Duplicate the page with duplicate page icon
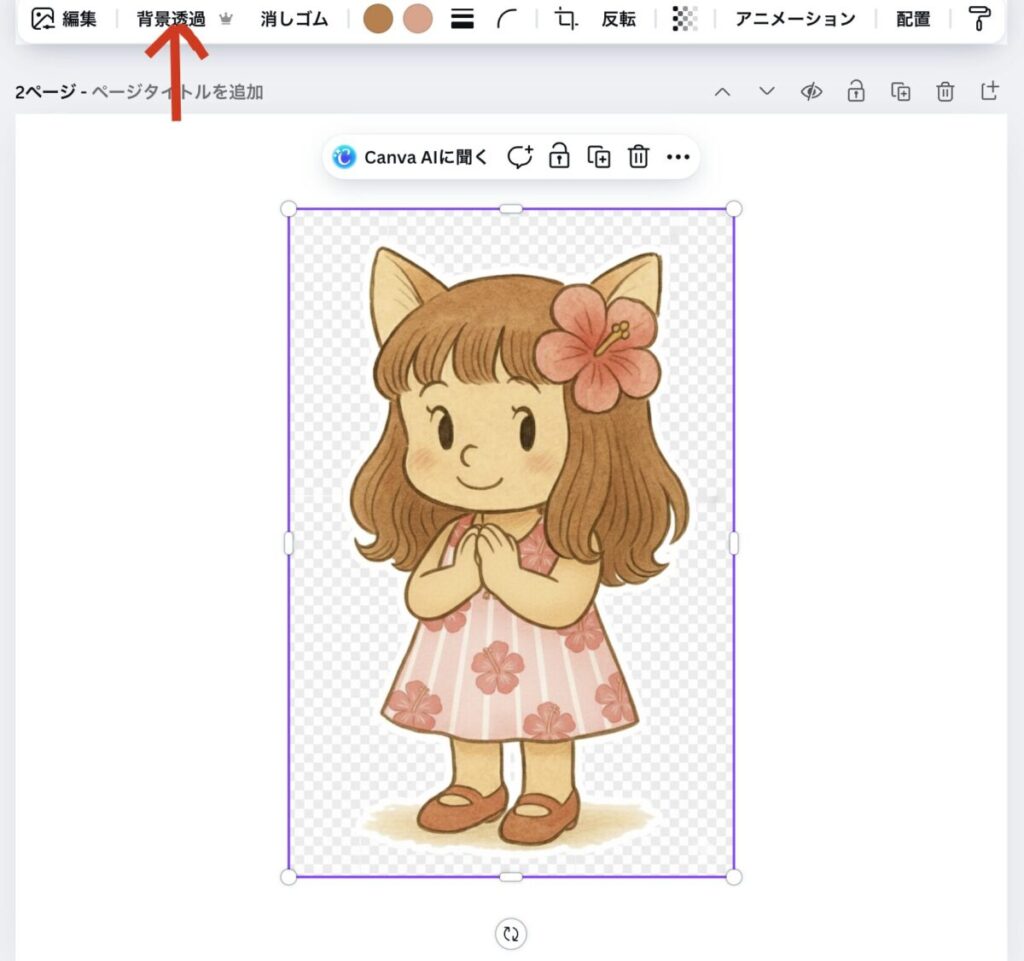Image resolution: width=1024 pixels, height=961 pixels. [900, 92]
